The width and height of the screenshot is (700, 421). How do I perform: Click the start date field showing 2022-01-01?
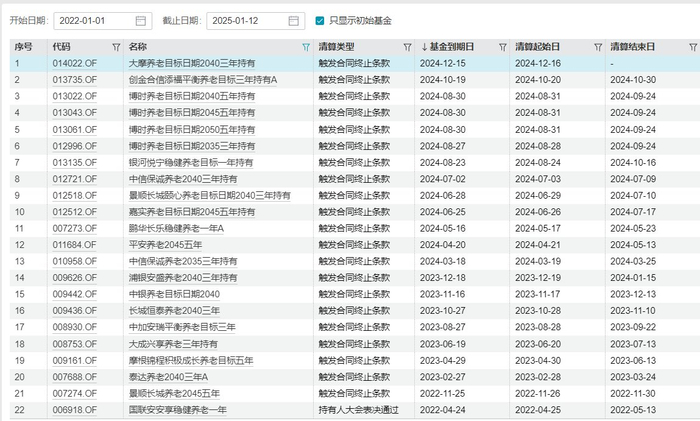(103, 21)
